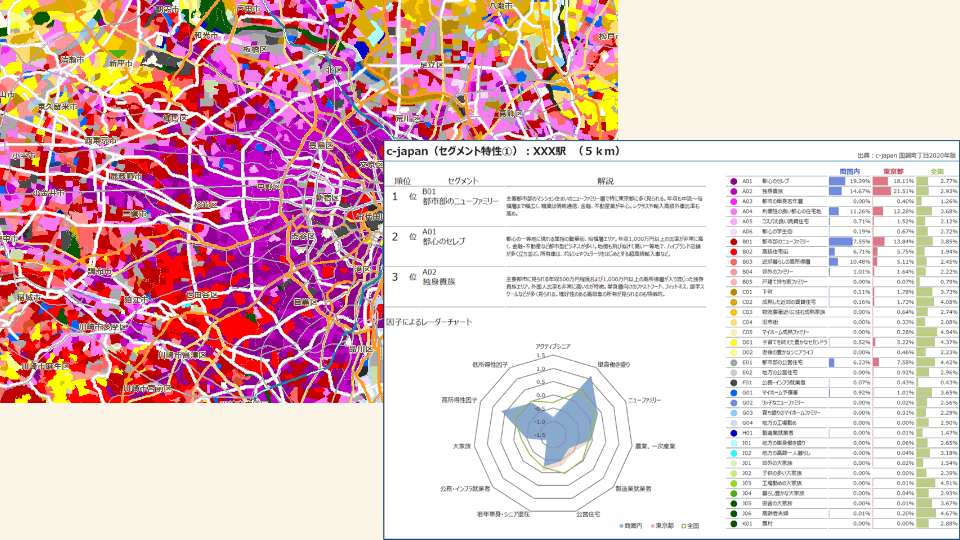The height and width of the screenshot is (540, 960).
Task: Click the G01 blue legend dot
Action: point(733,392)
